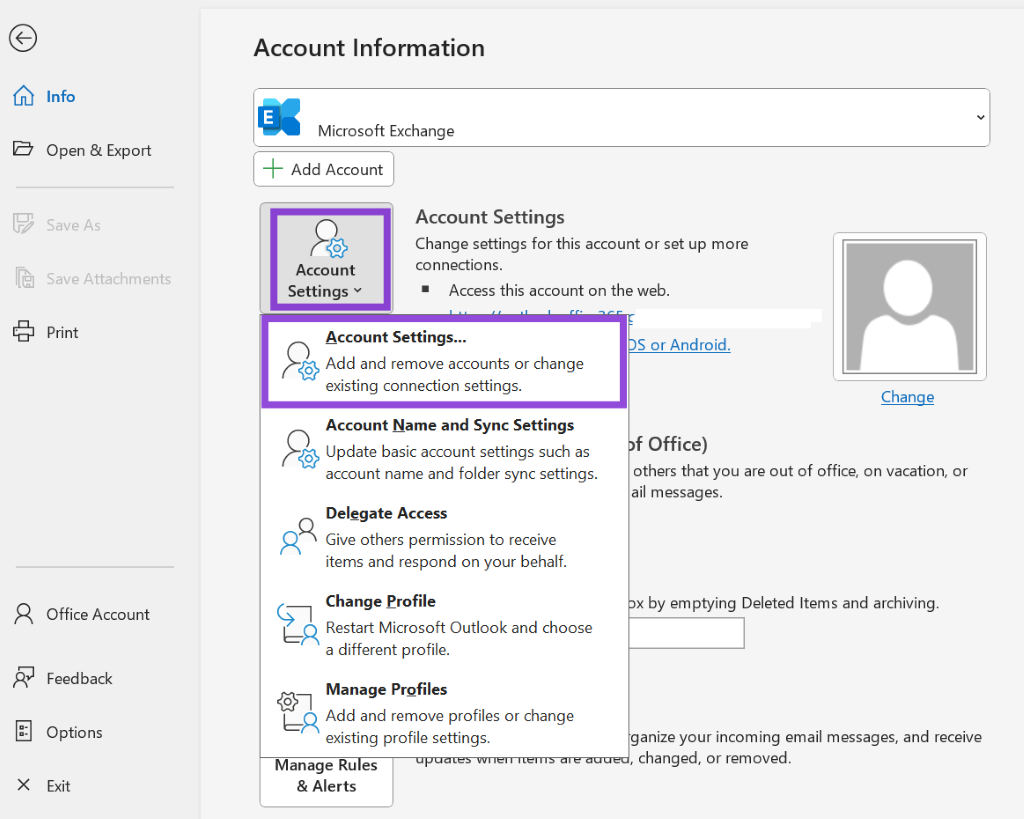Choose Account Name and Sync Settings

click(x=445, y=449)
